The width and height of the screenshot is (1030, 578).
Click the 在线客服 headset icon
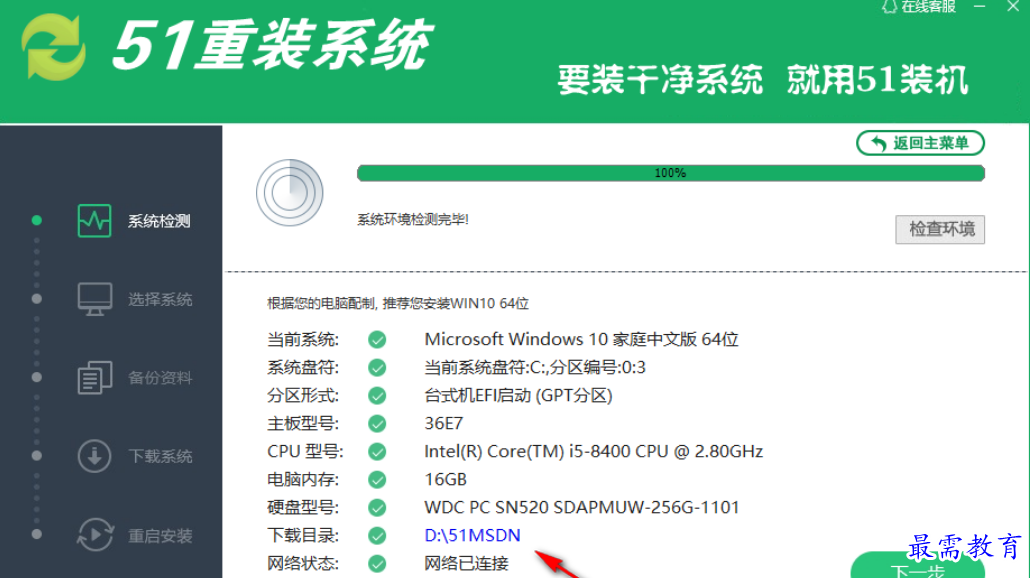pos(889,7)
